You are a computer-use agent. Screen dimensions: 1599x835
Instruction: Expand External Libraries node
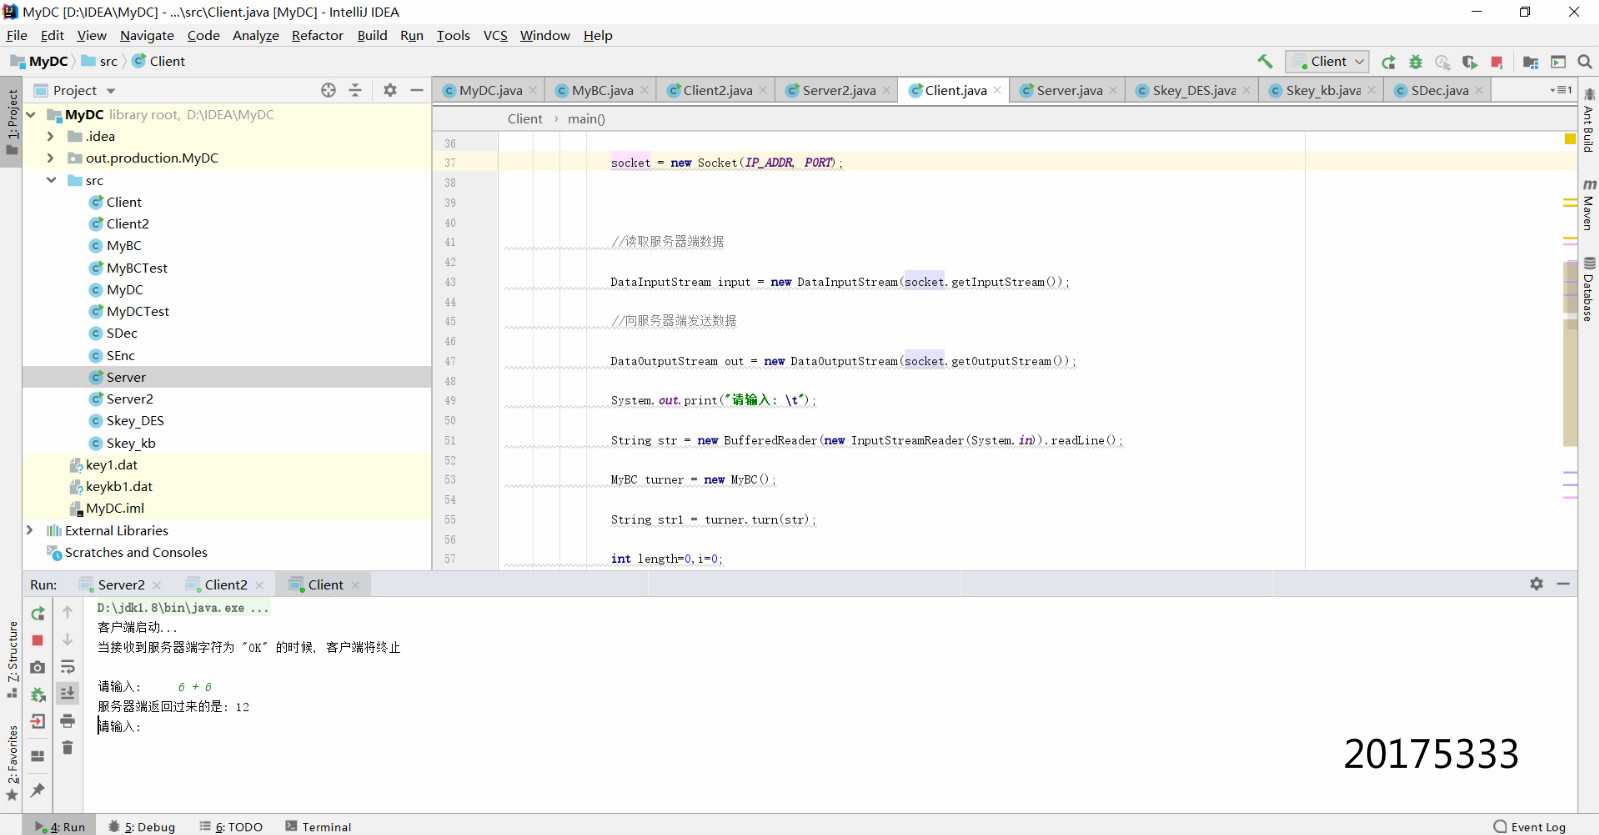30,530
